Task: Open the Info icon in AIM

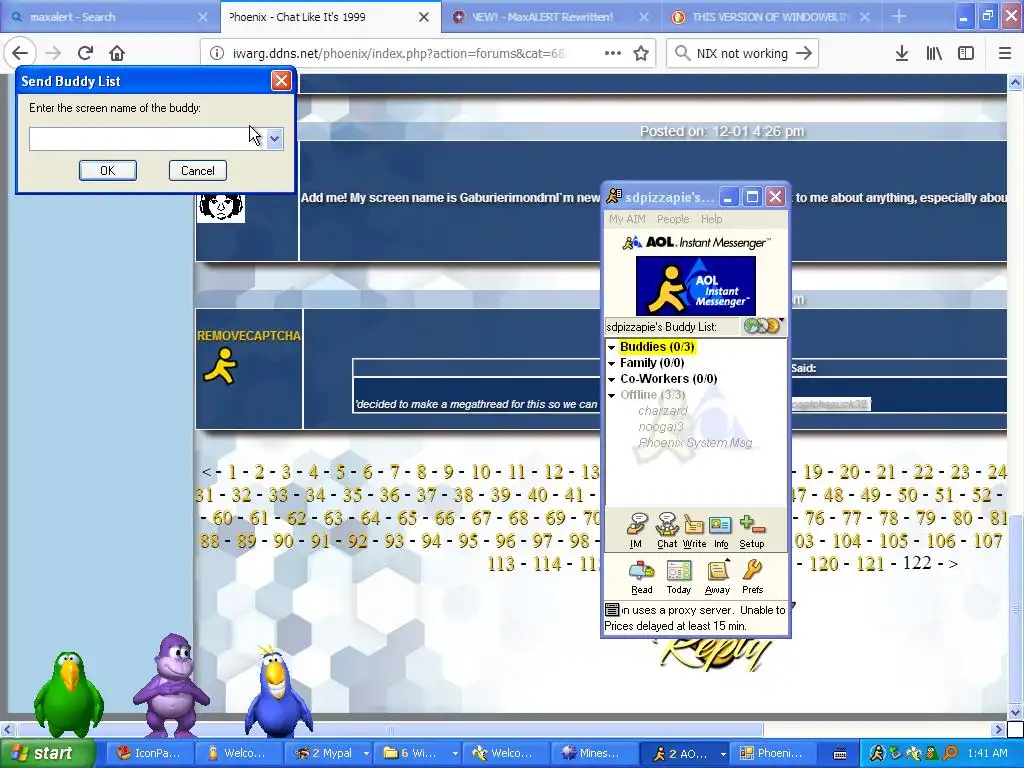Action: 720,530
